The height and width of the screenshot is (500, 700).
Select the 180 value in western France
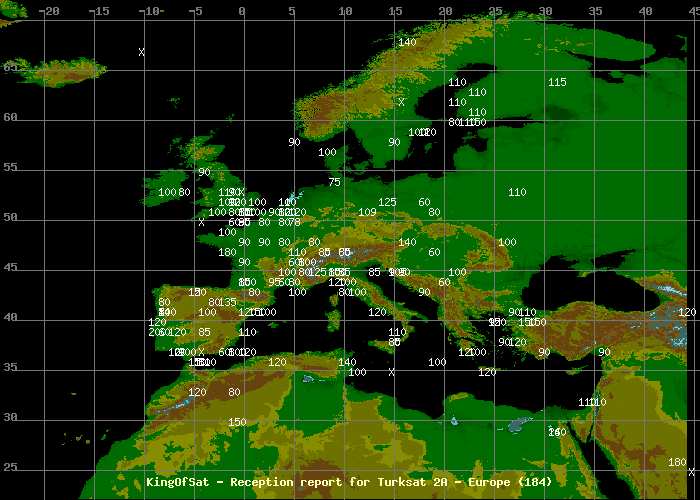point(227,252)
